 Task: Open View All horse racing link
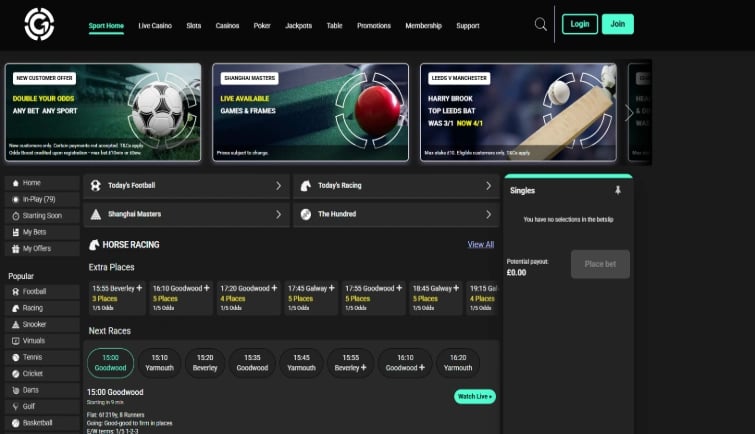(481, 245)
